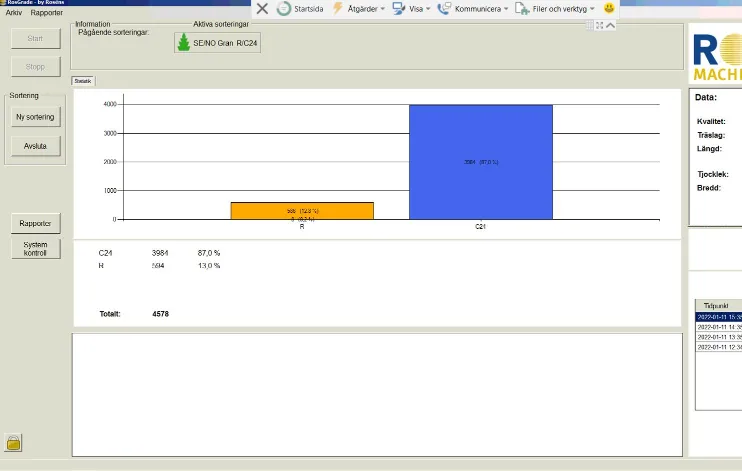Open the Arkiv menu

click(14, 13)
